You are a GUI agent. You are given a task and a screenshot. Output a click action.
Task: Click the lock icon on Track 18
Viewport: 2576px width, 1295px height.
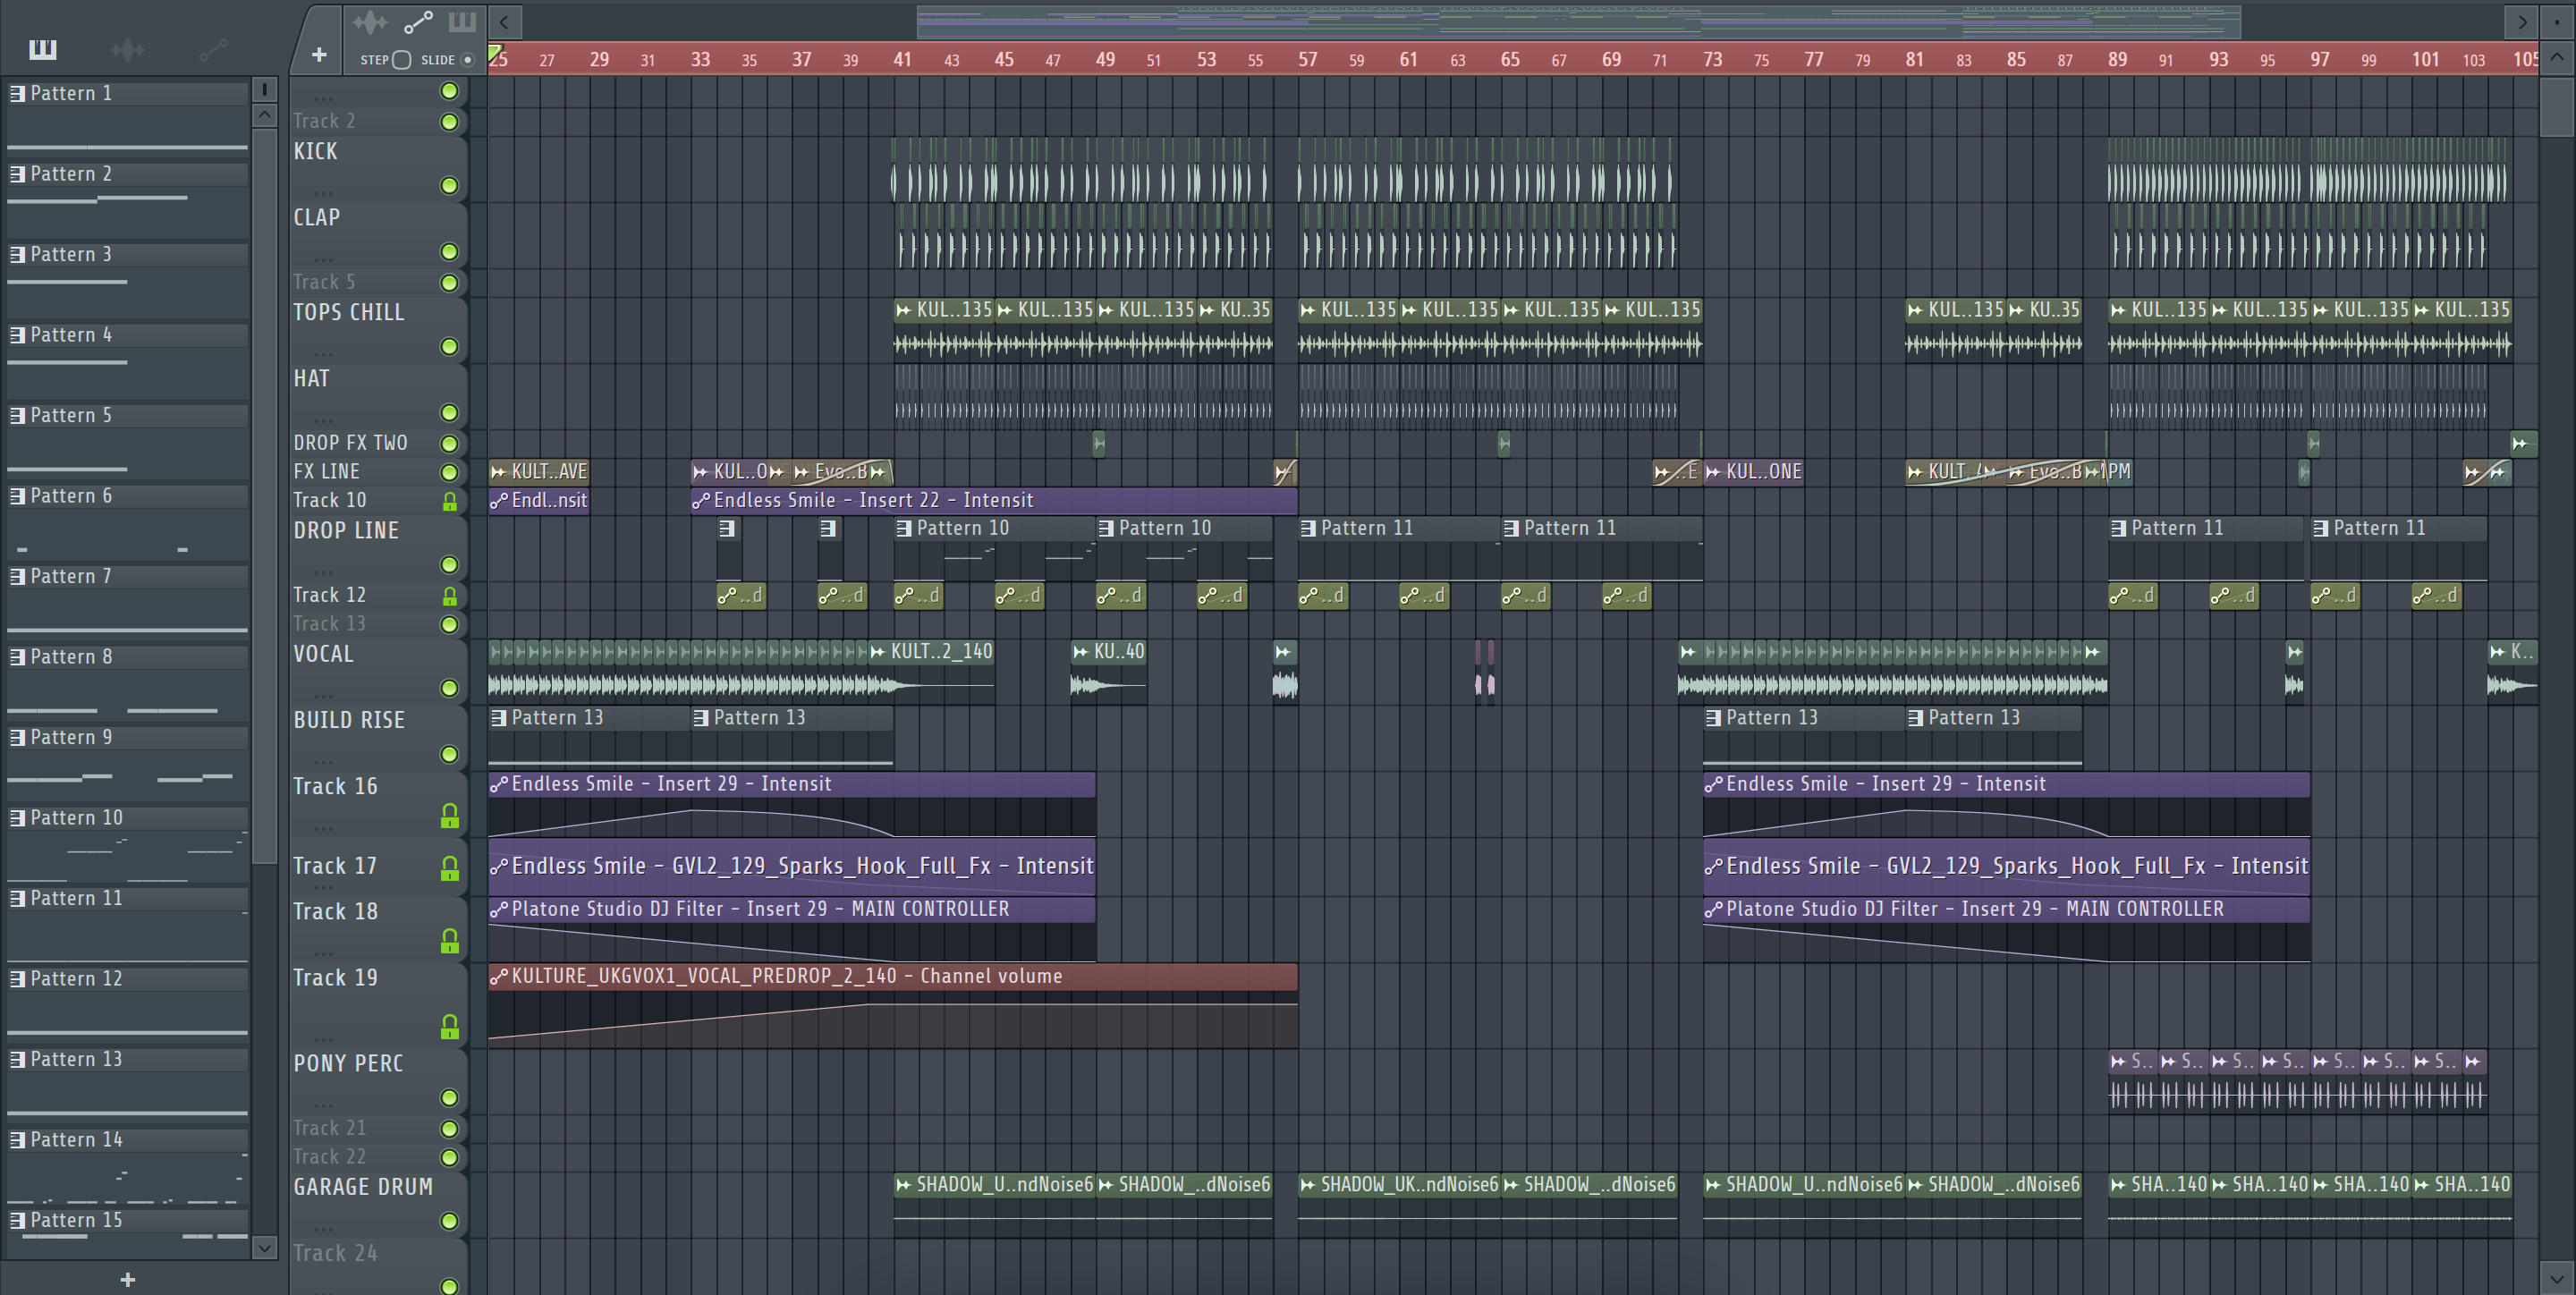449,940
